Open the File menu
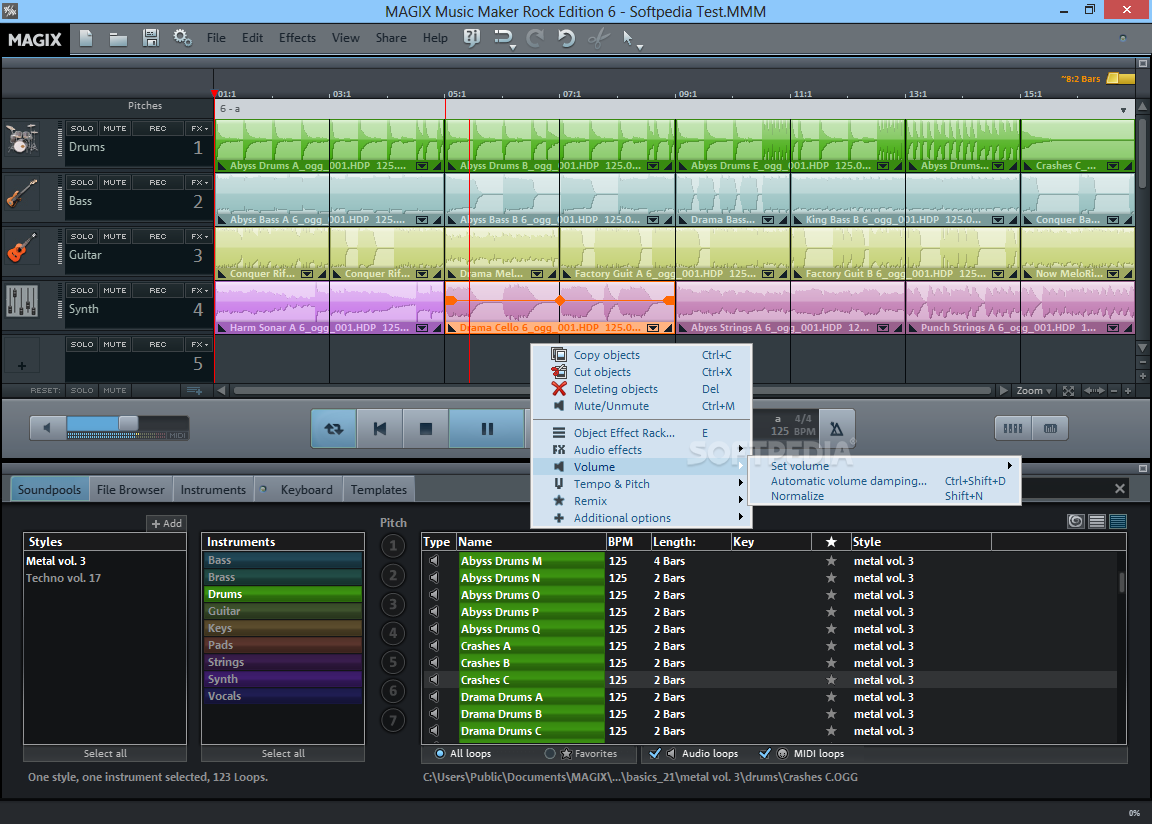Image resolution: width=1152 pixels, height=824 pixels. click(216, 38)
